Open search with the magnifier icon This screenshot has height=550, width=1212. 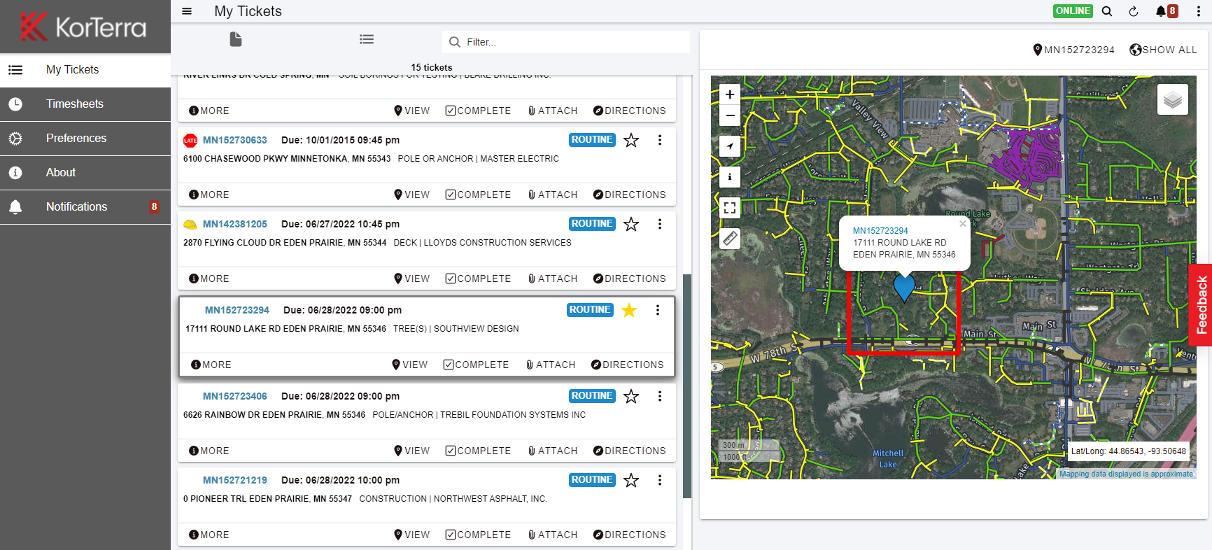(1107, 11)
